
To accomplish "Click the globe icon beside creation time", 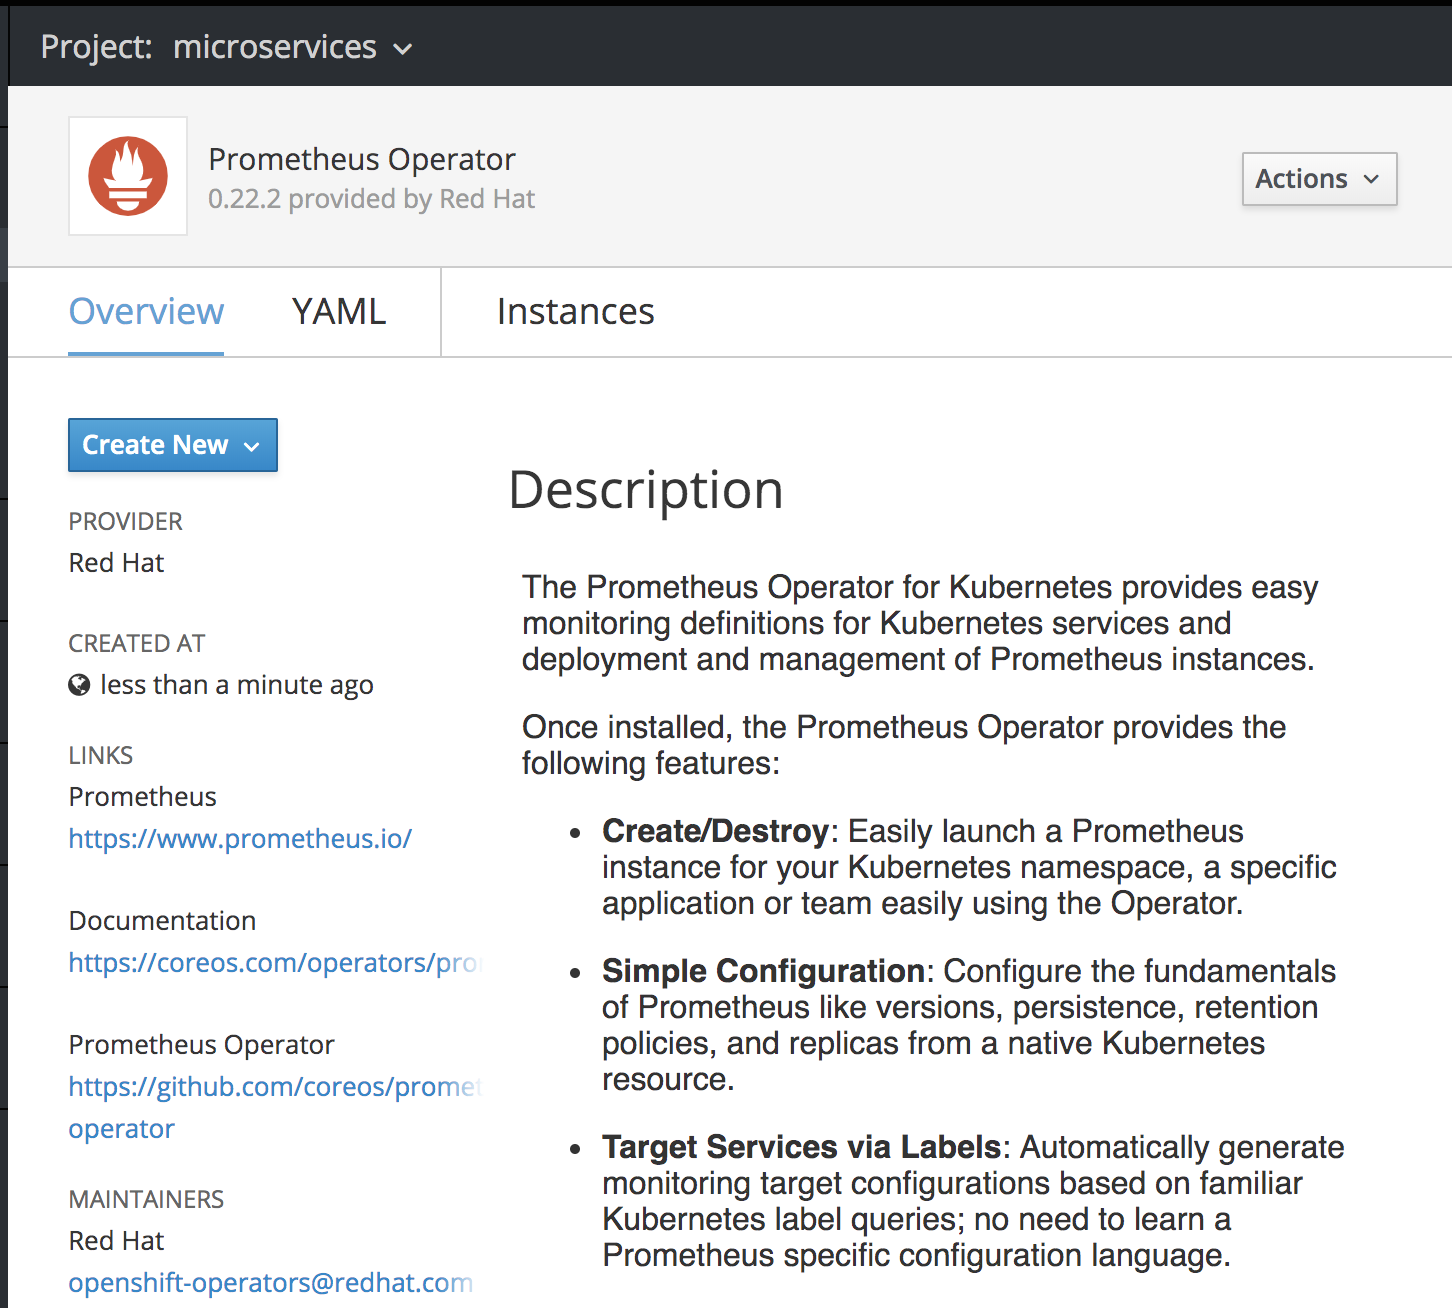I will tap(79, 685).
